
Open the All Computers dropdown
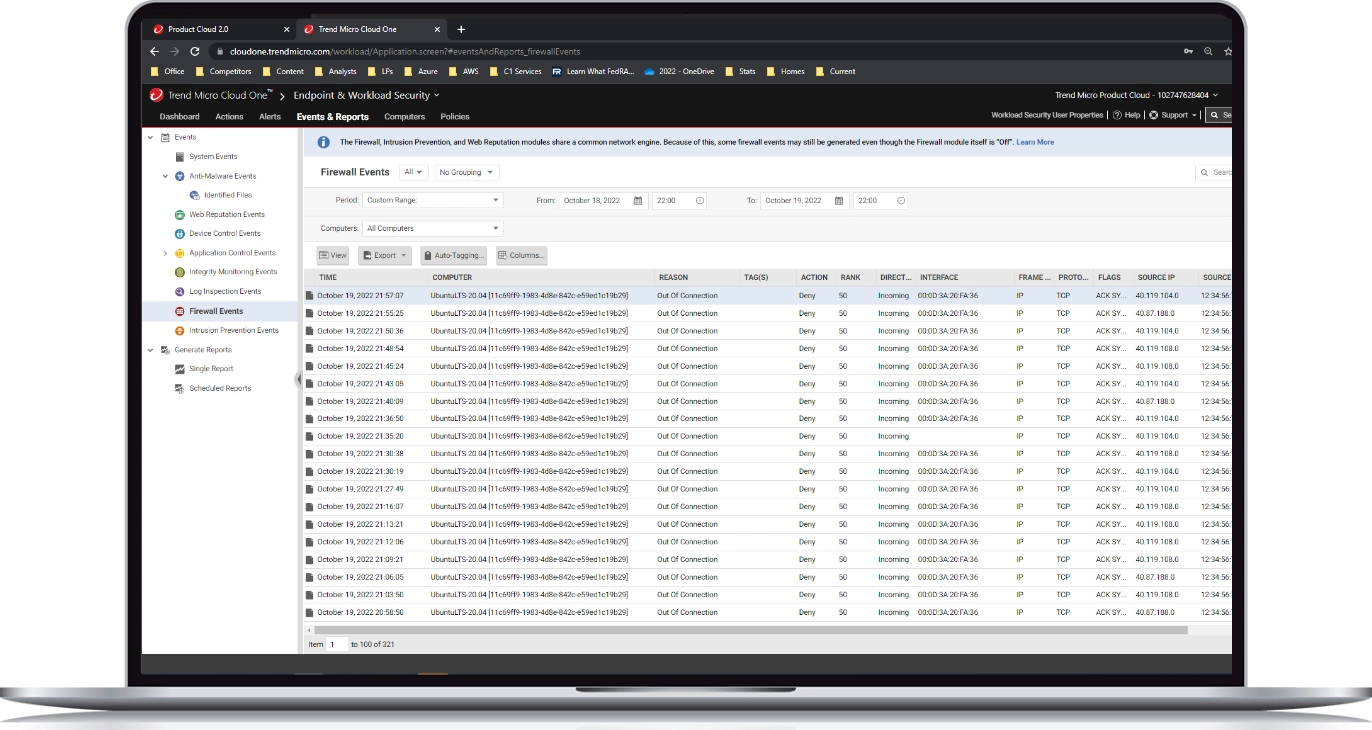tap(432, 229)
